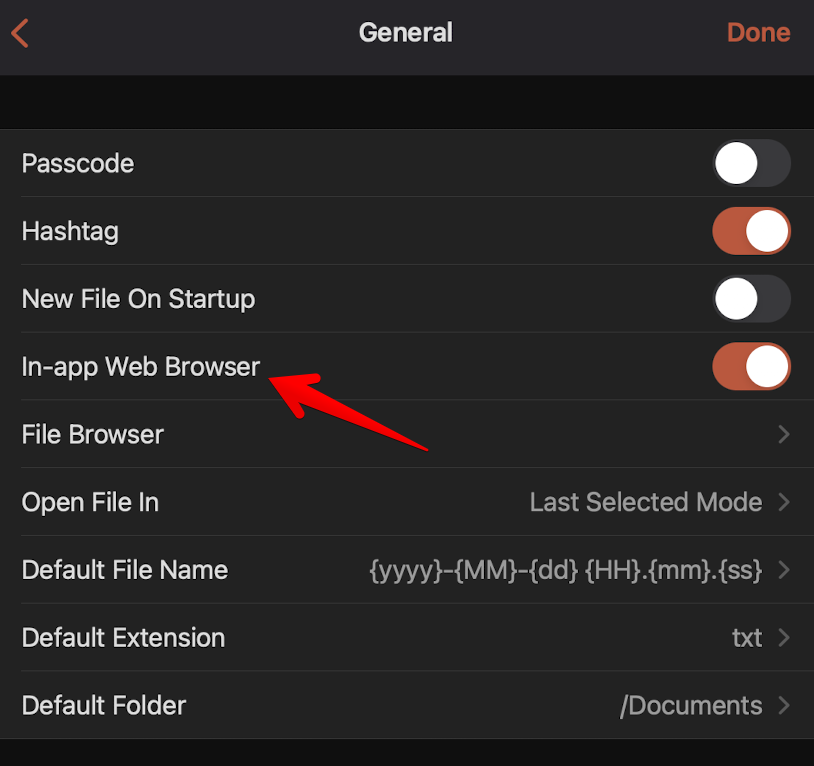Click the Last Selected Mode value
Screen dimensions: 814x766
[x=645, y=502]
